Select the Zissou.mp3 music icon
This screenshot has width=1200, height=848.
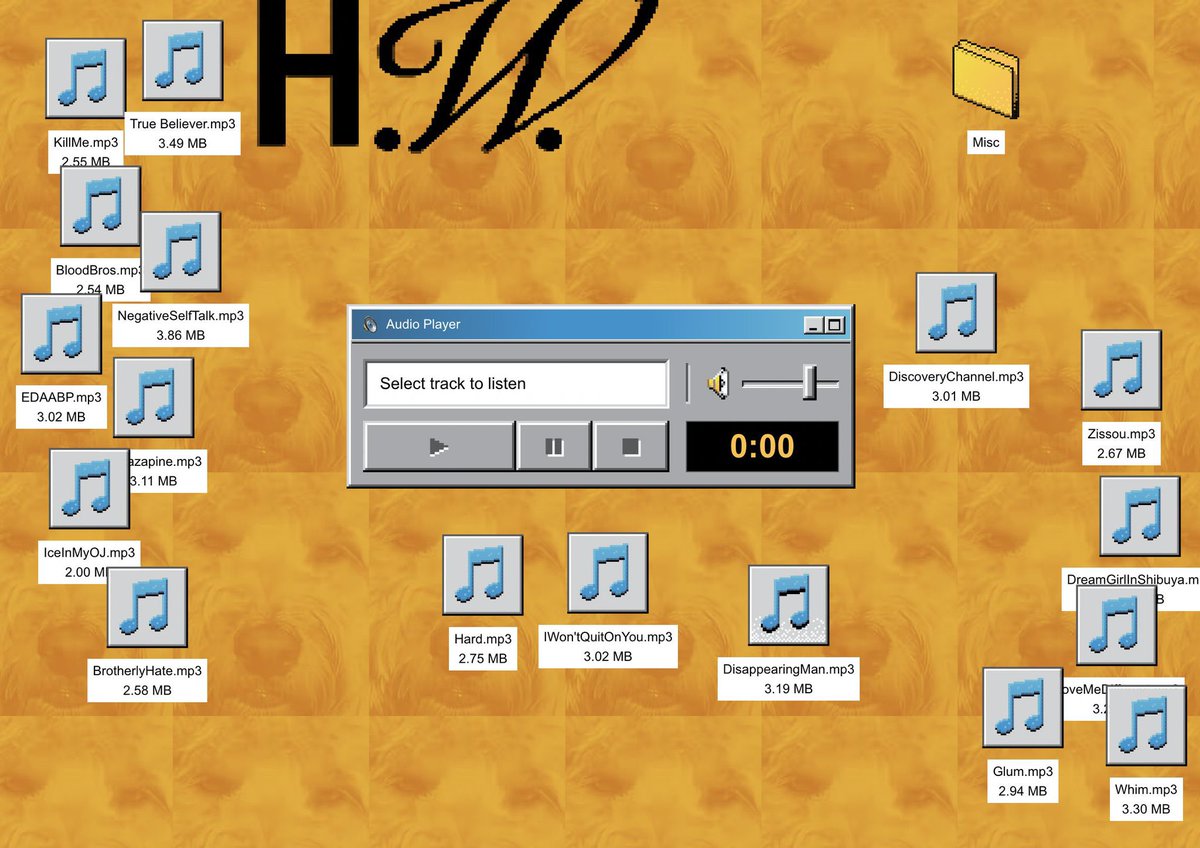1120,369
